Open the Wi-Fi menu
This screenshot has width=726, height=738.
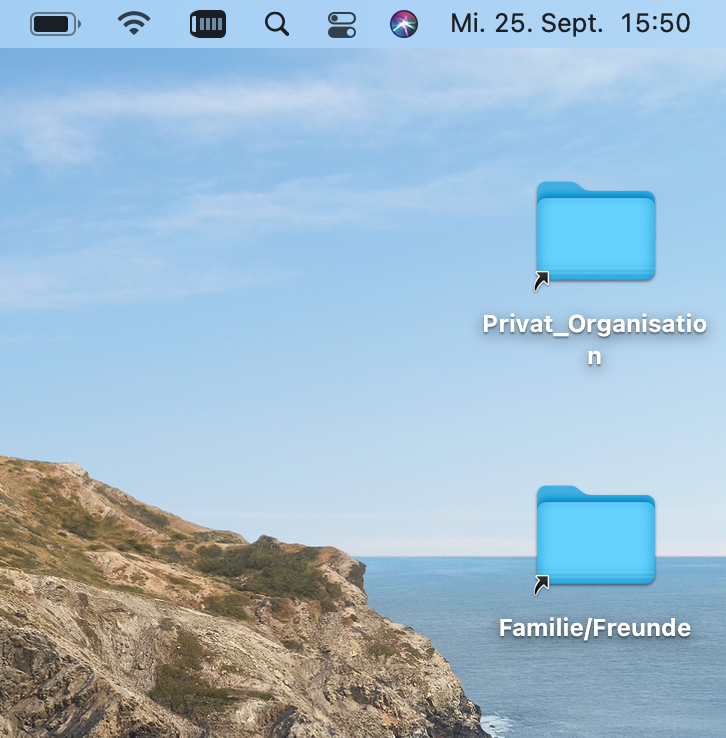[x=134, y=23]
